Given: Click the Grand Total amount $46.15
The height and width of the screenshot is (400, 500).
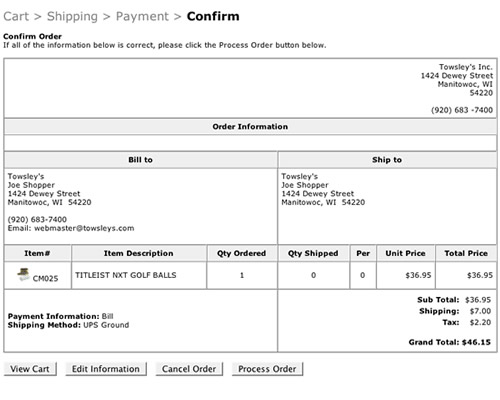Looking at the screenshot, I should click(476, 342).
